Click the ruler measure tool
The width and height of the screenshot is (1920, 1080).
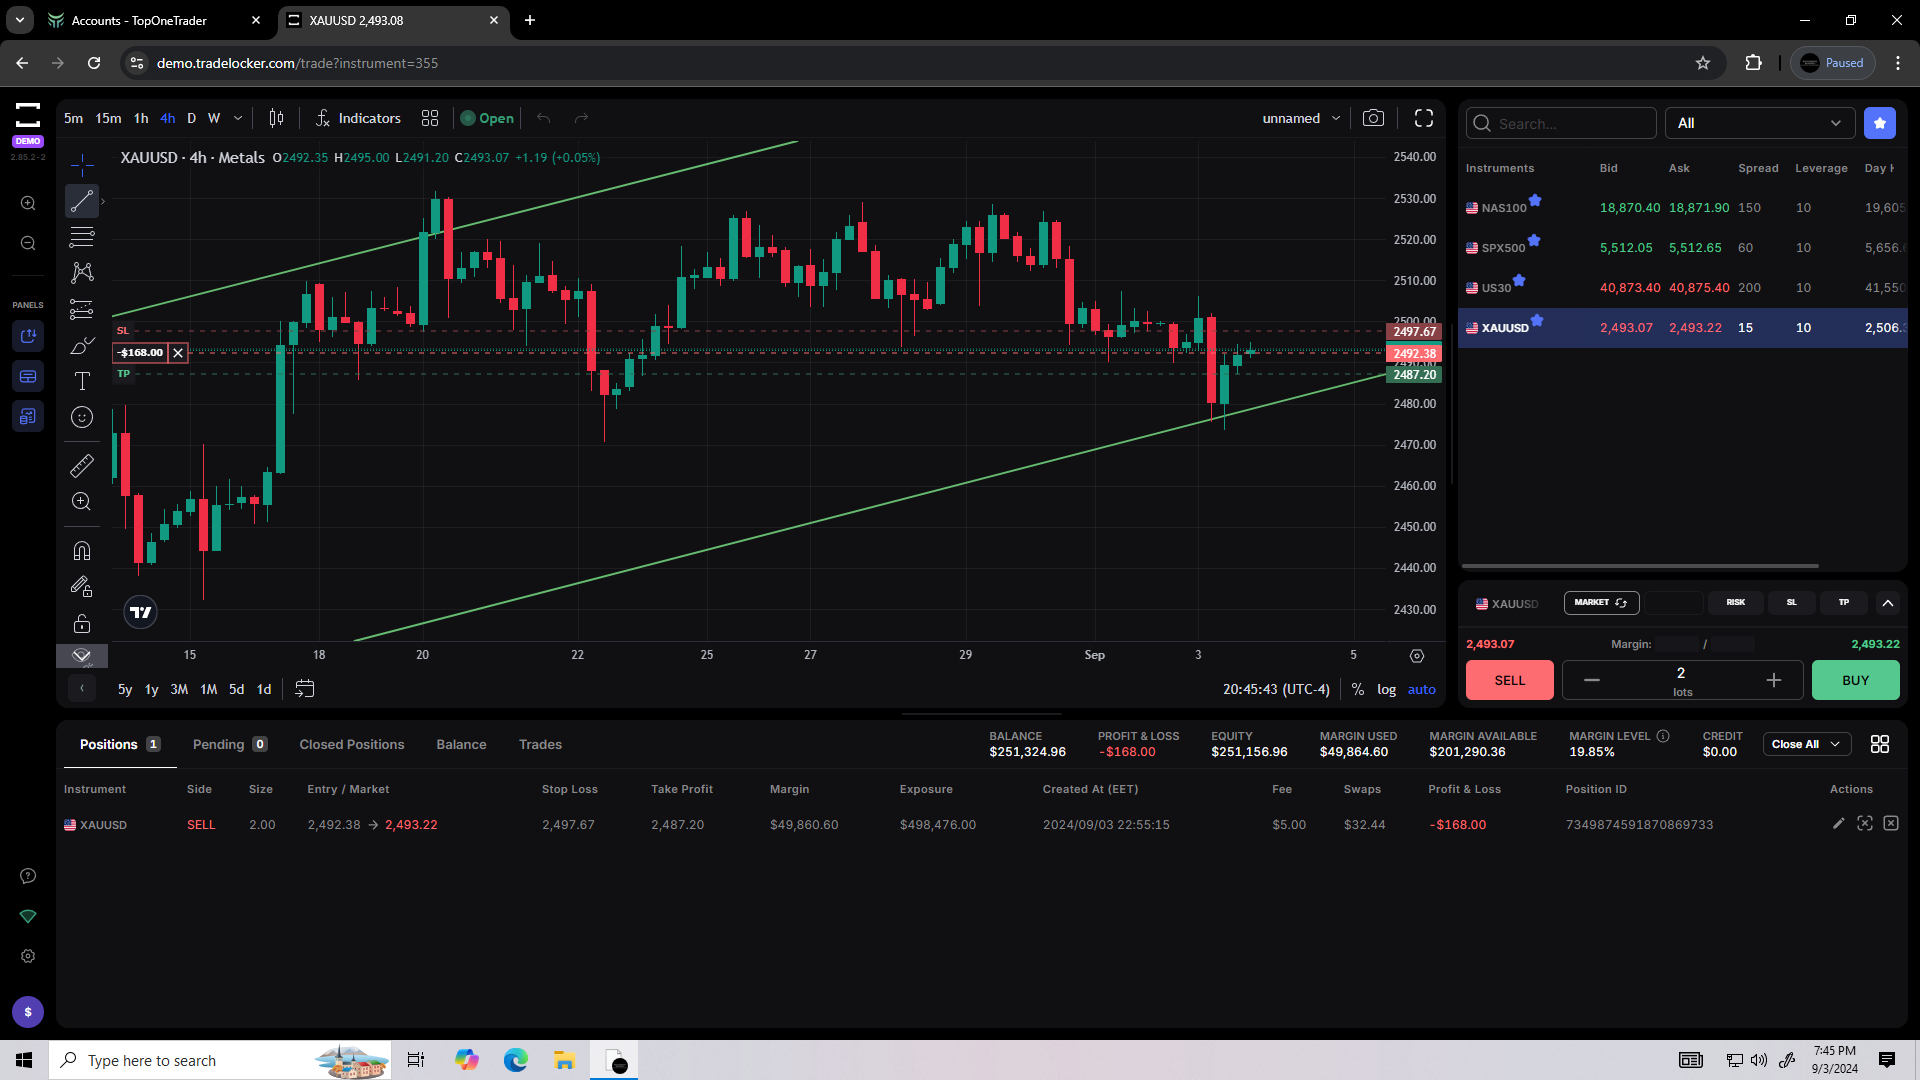tap(82, 466)
